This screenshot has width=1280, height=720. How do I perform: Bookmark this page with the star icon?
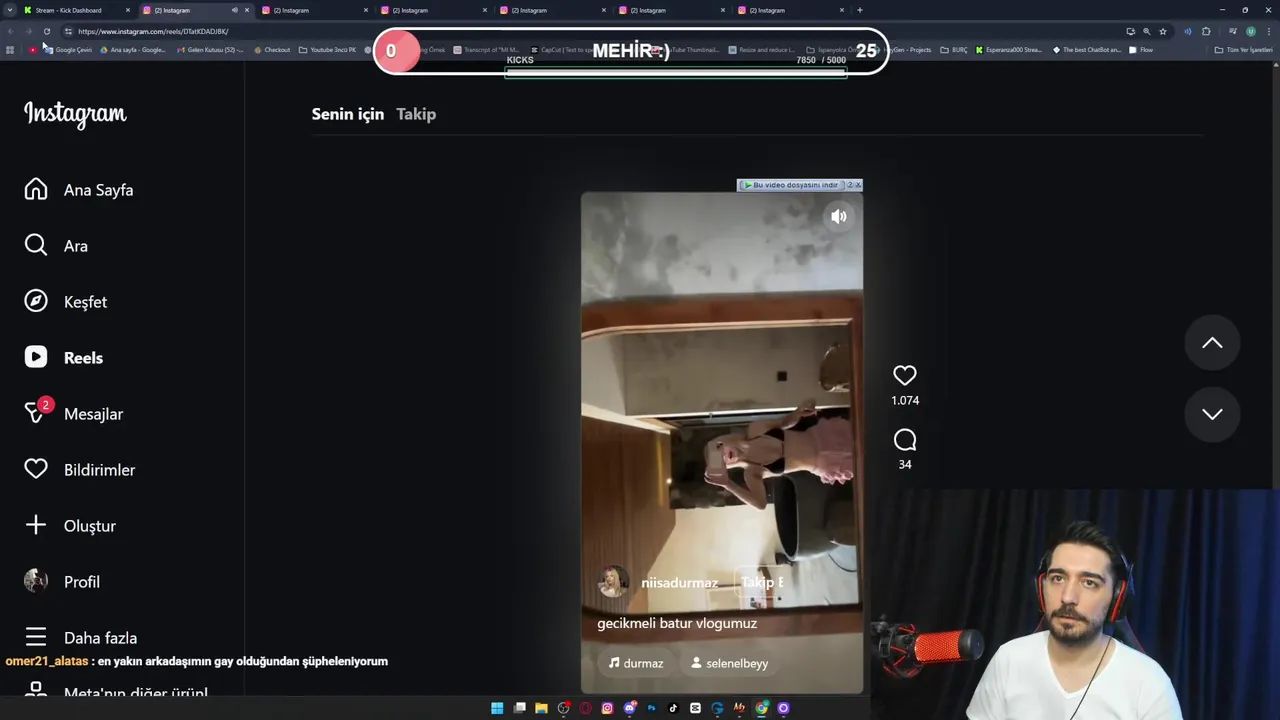click(x=1162, y=31)
